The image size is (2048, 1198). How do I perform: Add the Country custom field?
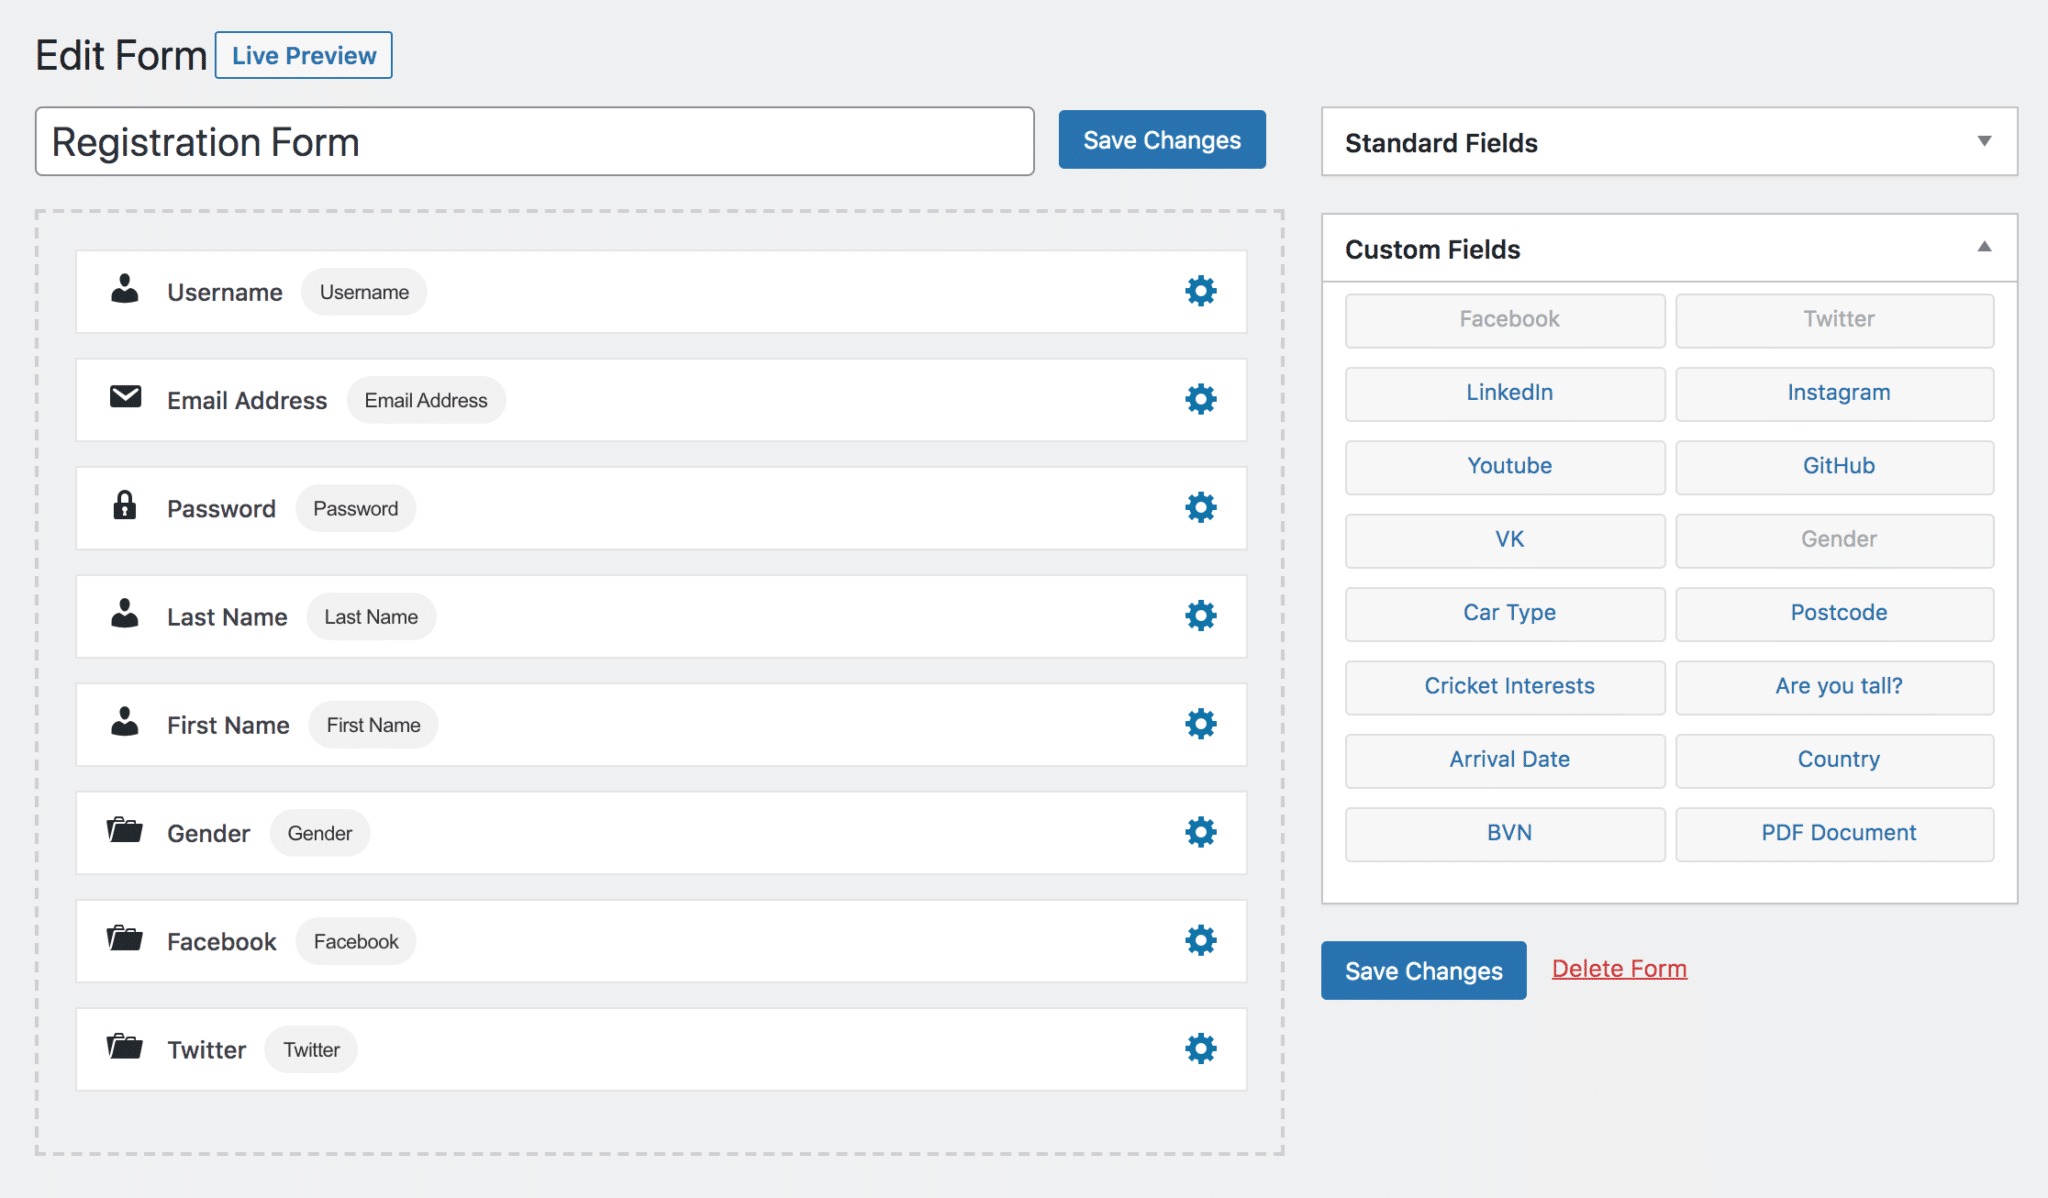tap(1835, 760)
